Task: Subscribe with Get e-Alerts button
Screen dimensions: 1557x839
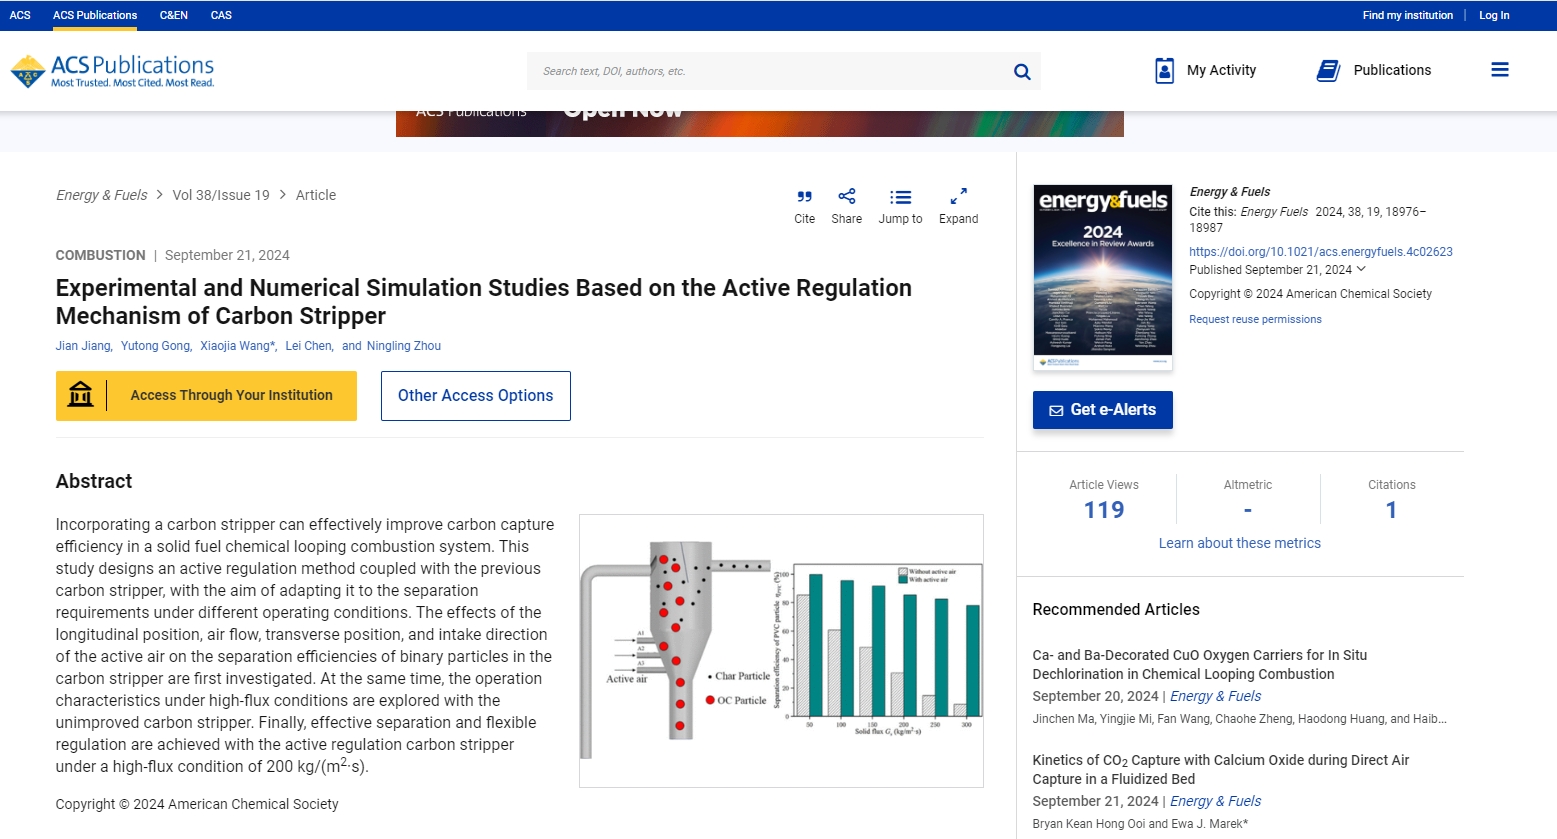Action: pos(1102,410)
